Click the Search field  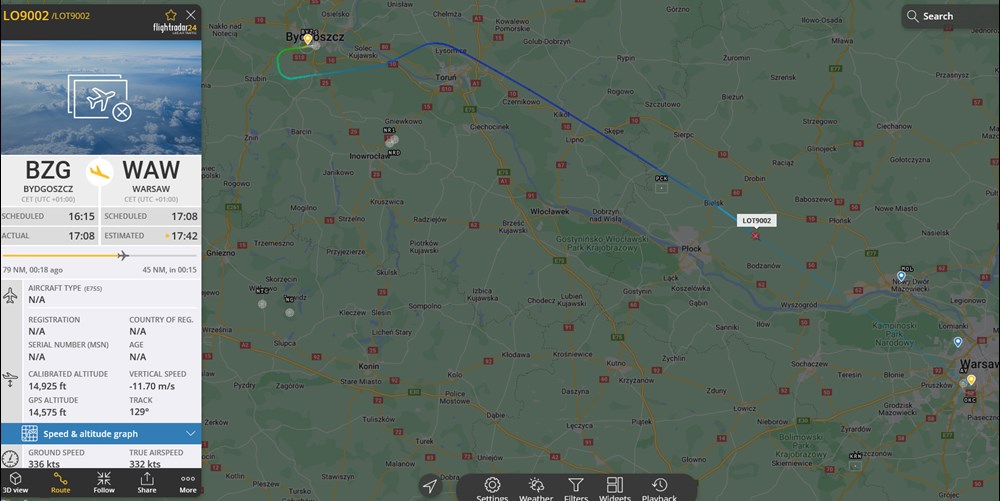click(950, 16)
